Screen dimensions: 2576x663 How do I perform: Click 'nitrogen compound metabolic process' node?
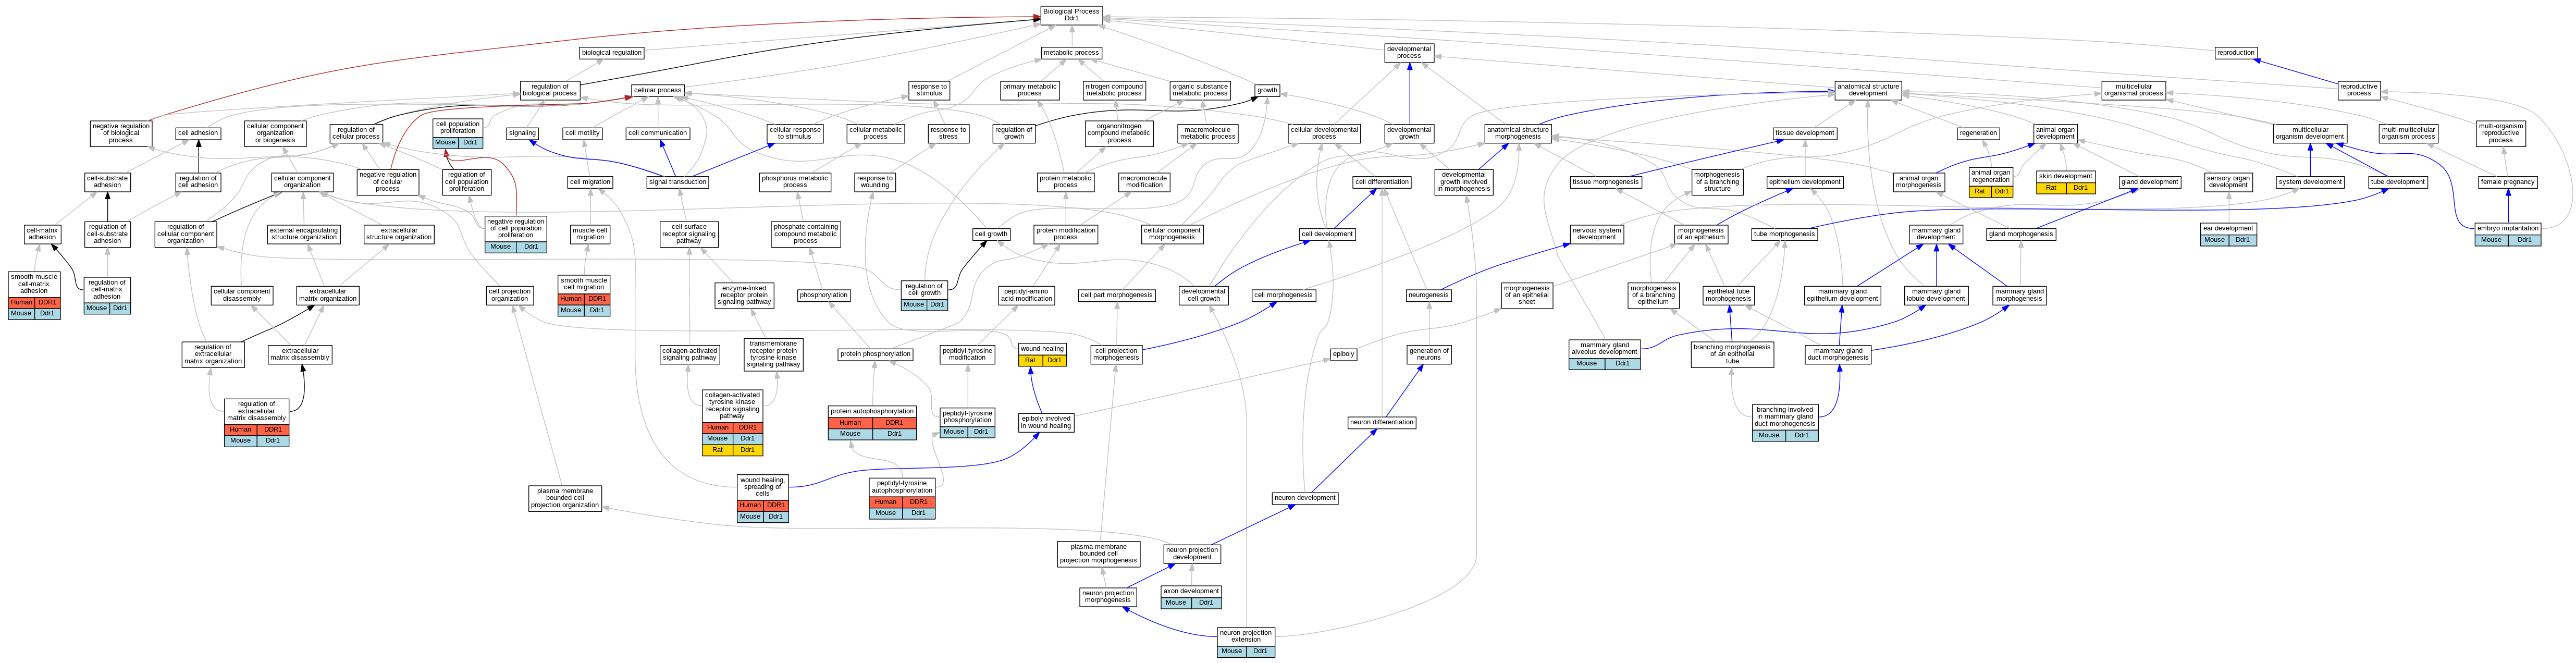pos(1114,90)
